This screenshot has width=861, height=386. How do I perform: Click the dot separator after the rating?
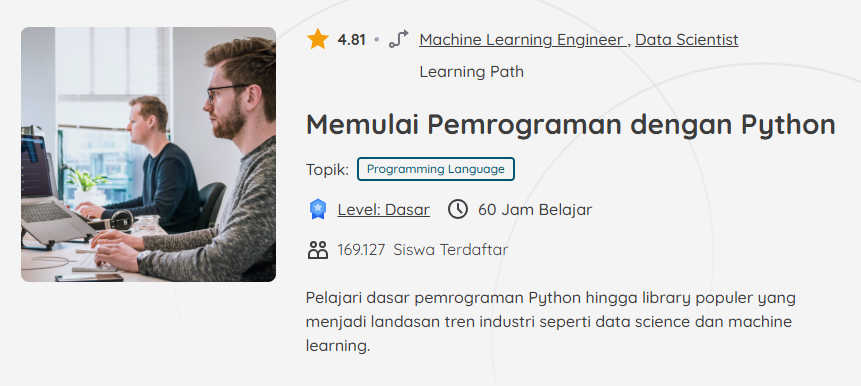(x=377, y=40)
